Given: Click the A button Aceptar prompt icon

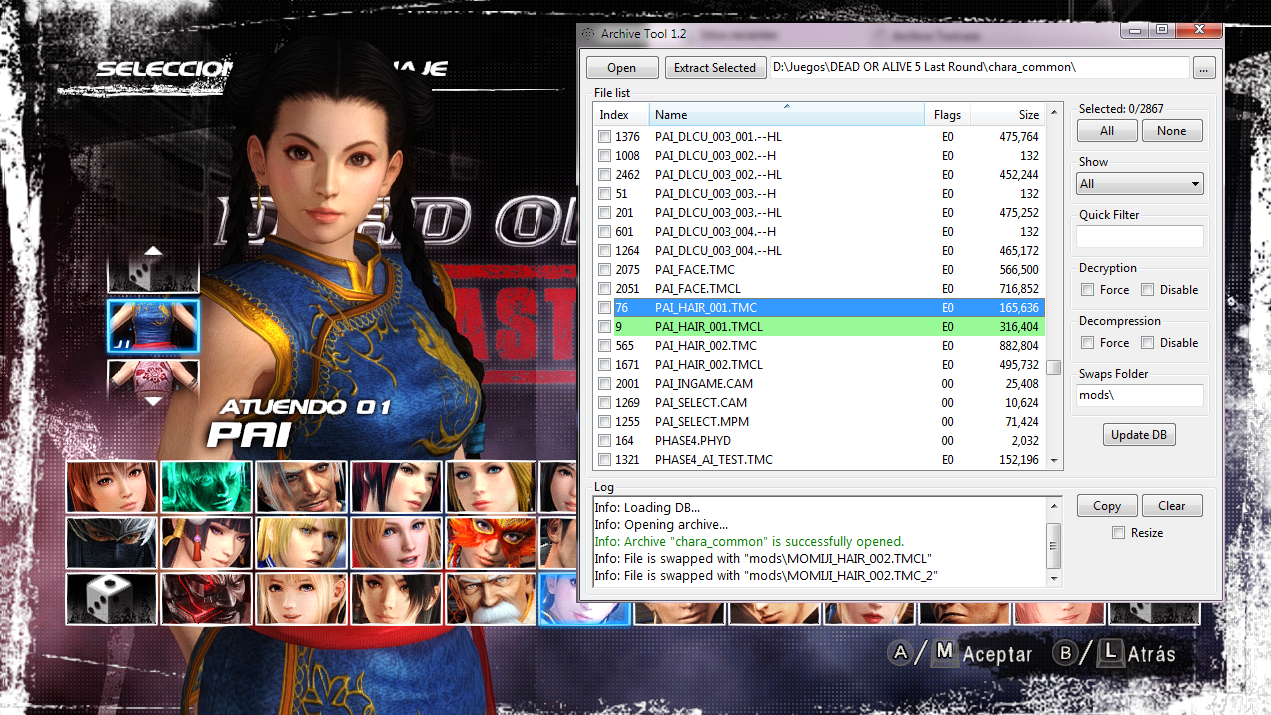Looking at the screenshot, I should coord(902,653).
